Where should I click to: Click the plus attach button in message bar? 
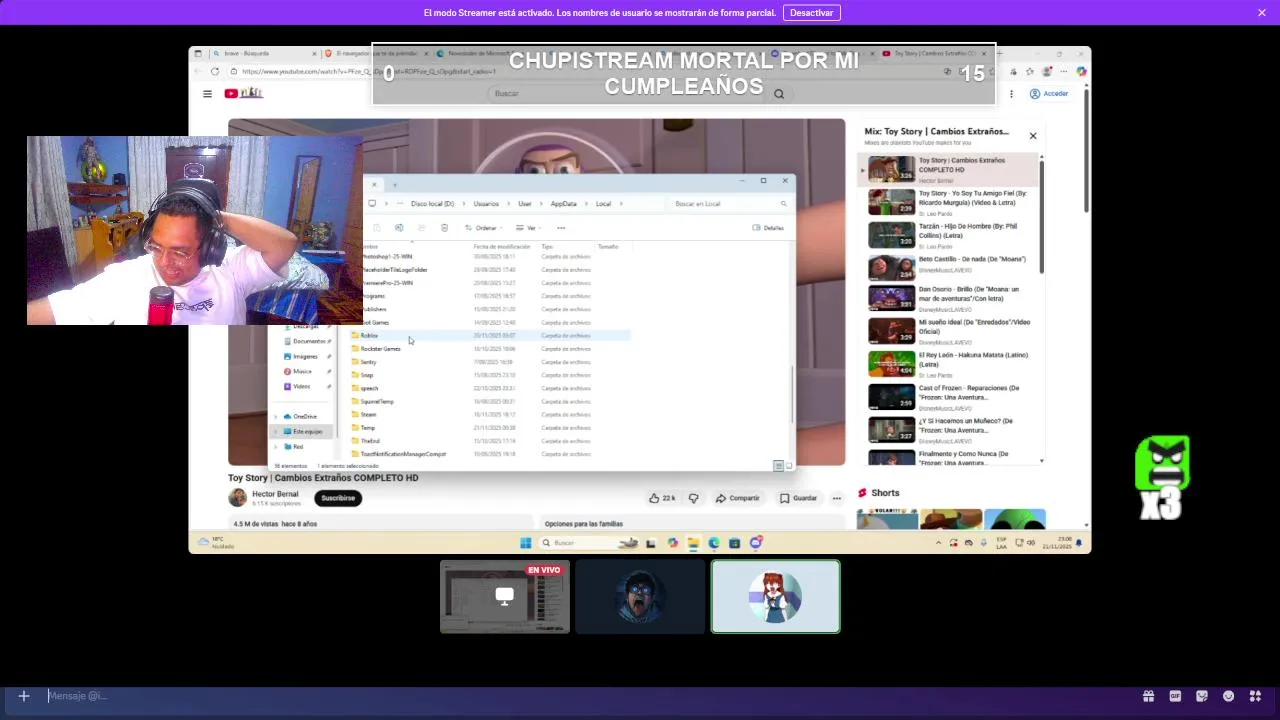click(x=24, y=696)
